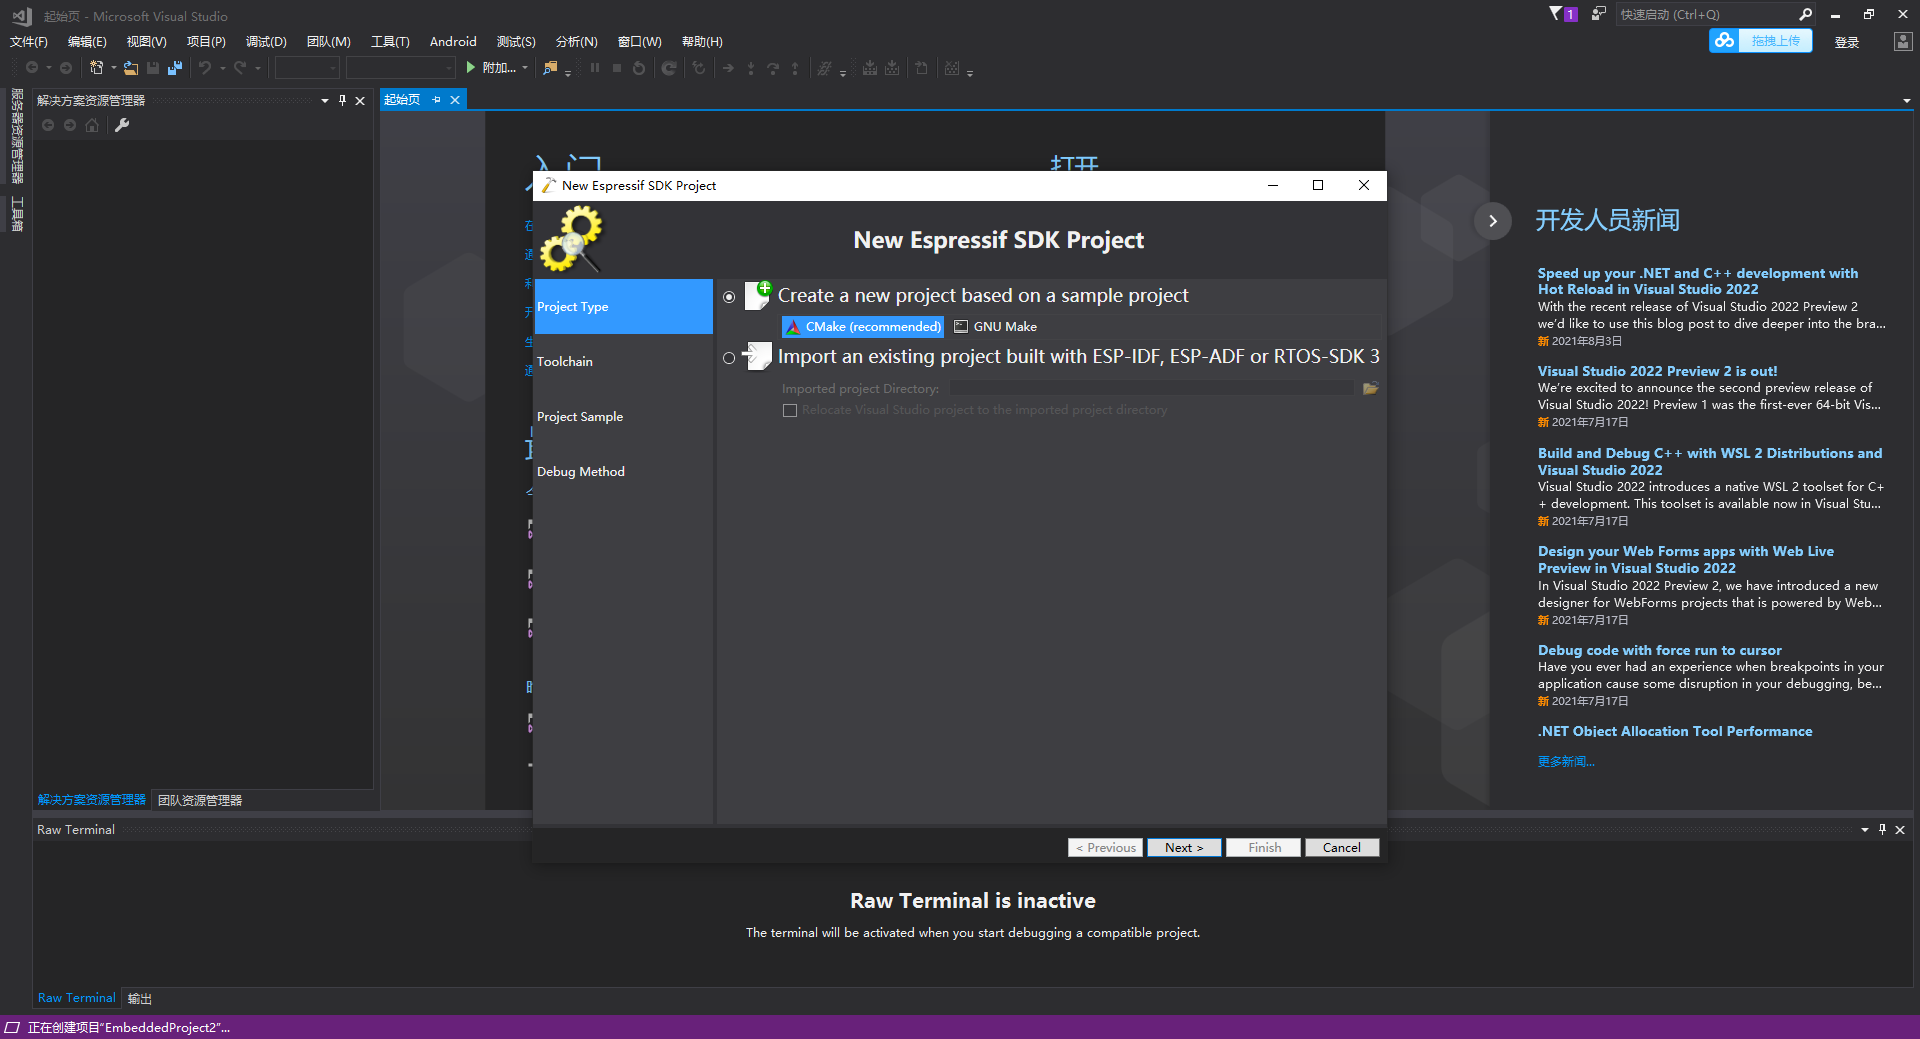1920x1039 pixels.
Task: Close the Raw Terminal panel
Action: 1900,829
